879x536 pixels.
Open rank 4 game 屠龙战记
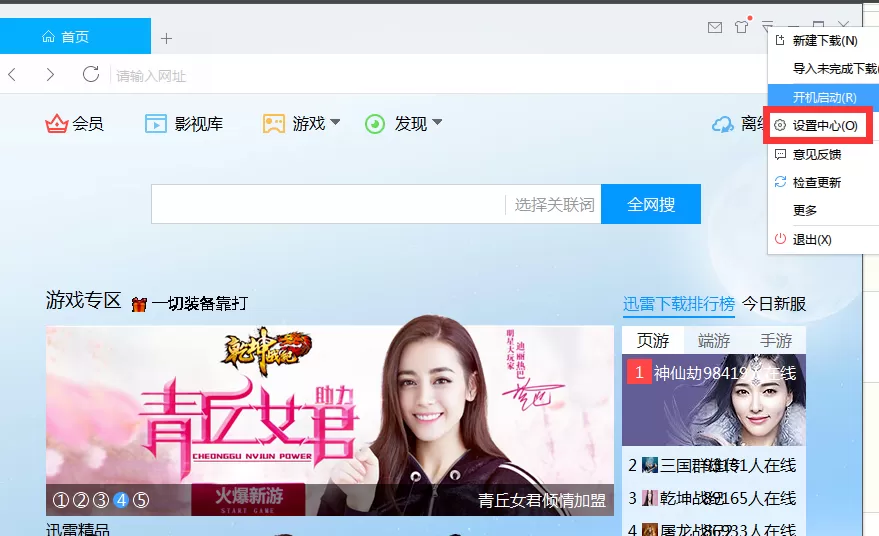coord(714,529)
